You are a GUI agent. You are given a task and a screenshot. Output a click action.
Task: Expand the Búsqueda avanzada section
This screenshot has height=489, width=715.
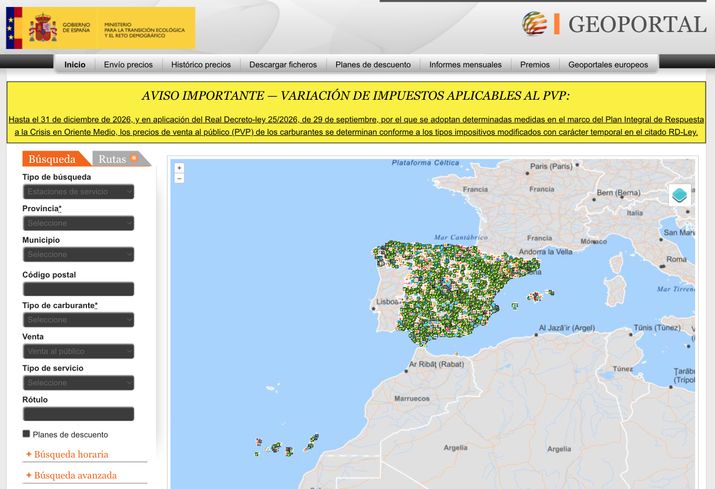pos(71,475)
